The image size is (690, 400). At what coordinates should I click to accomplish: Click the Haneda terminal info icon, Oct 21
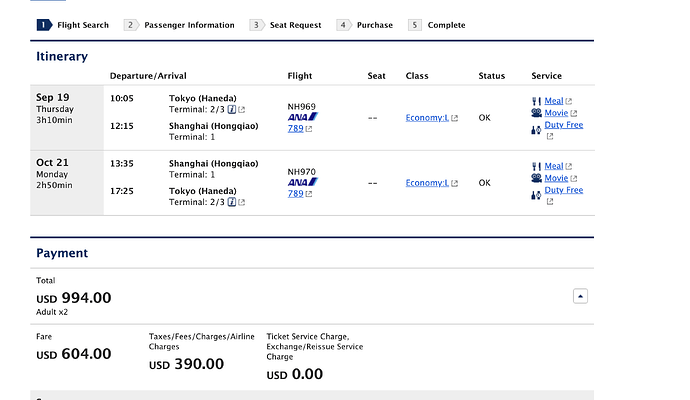(x=231, y=202)
